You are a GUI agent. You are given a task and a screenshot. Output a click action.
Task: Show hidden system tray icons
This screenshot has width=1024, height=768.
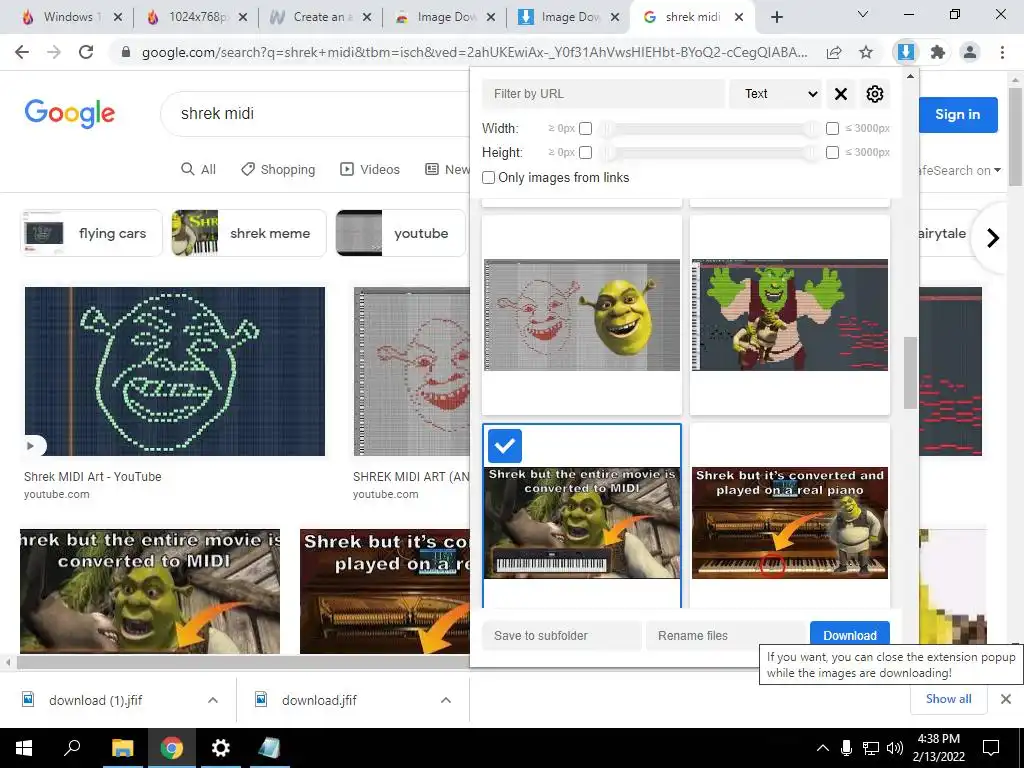[823, 748]
